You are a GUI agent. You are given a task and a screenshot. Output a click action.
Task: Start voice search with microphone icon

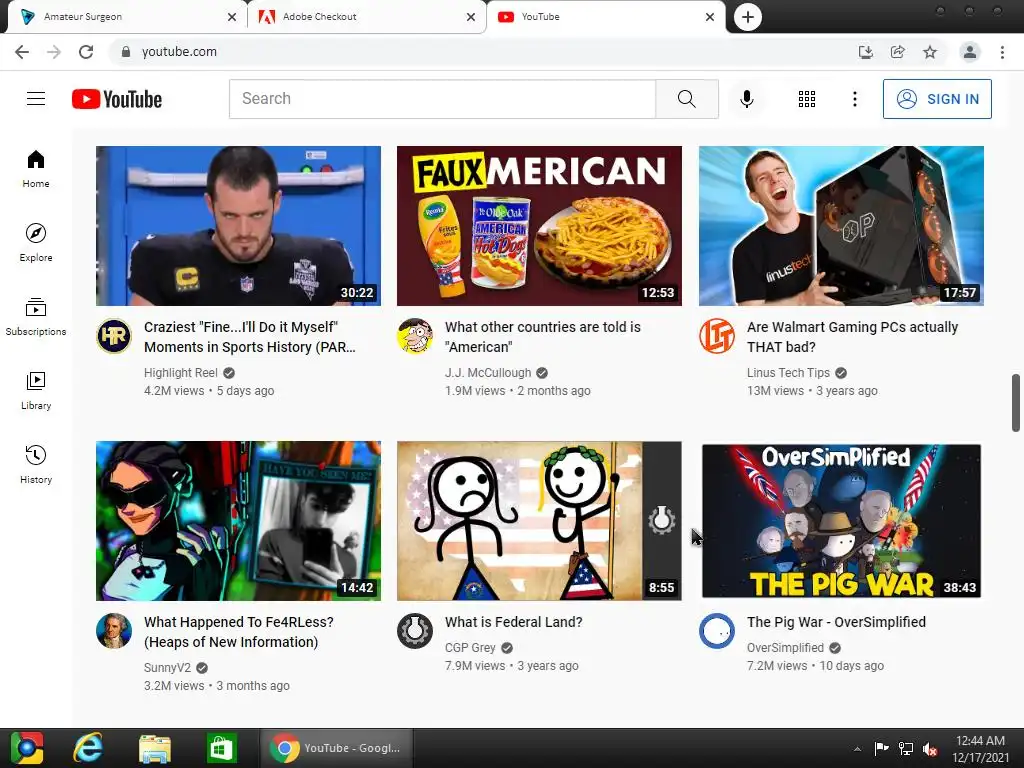[x=746, y=99]
